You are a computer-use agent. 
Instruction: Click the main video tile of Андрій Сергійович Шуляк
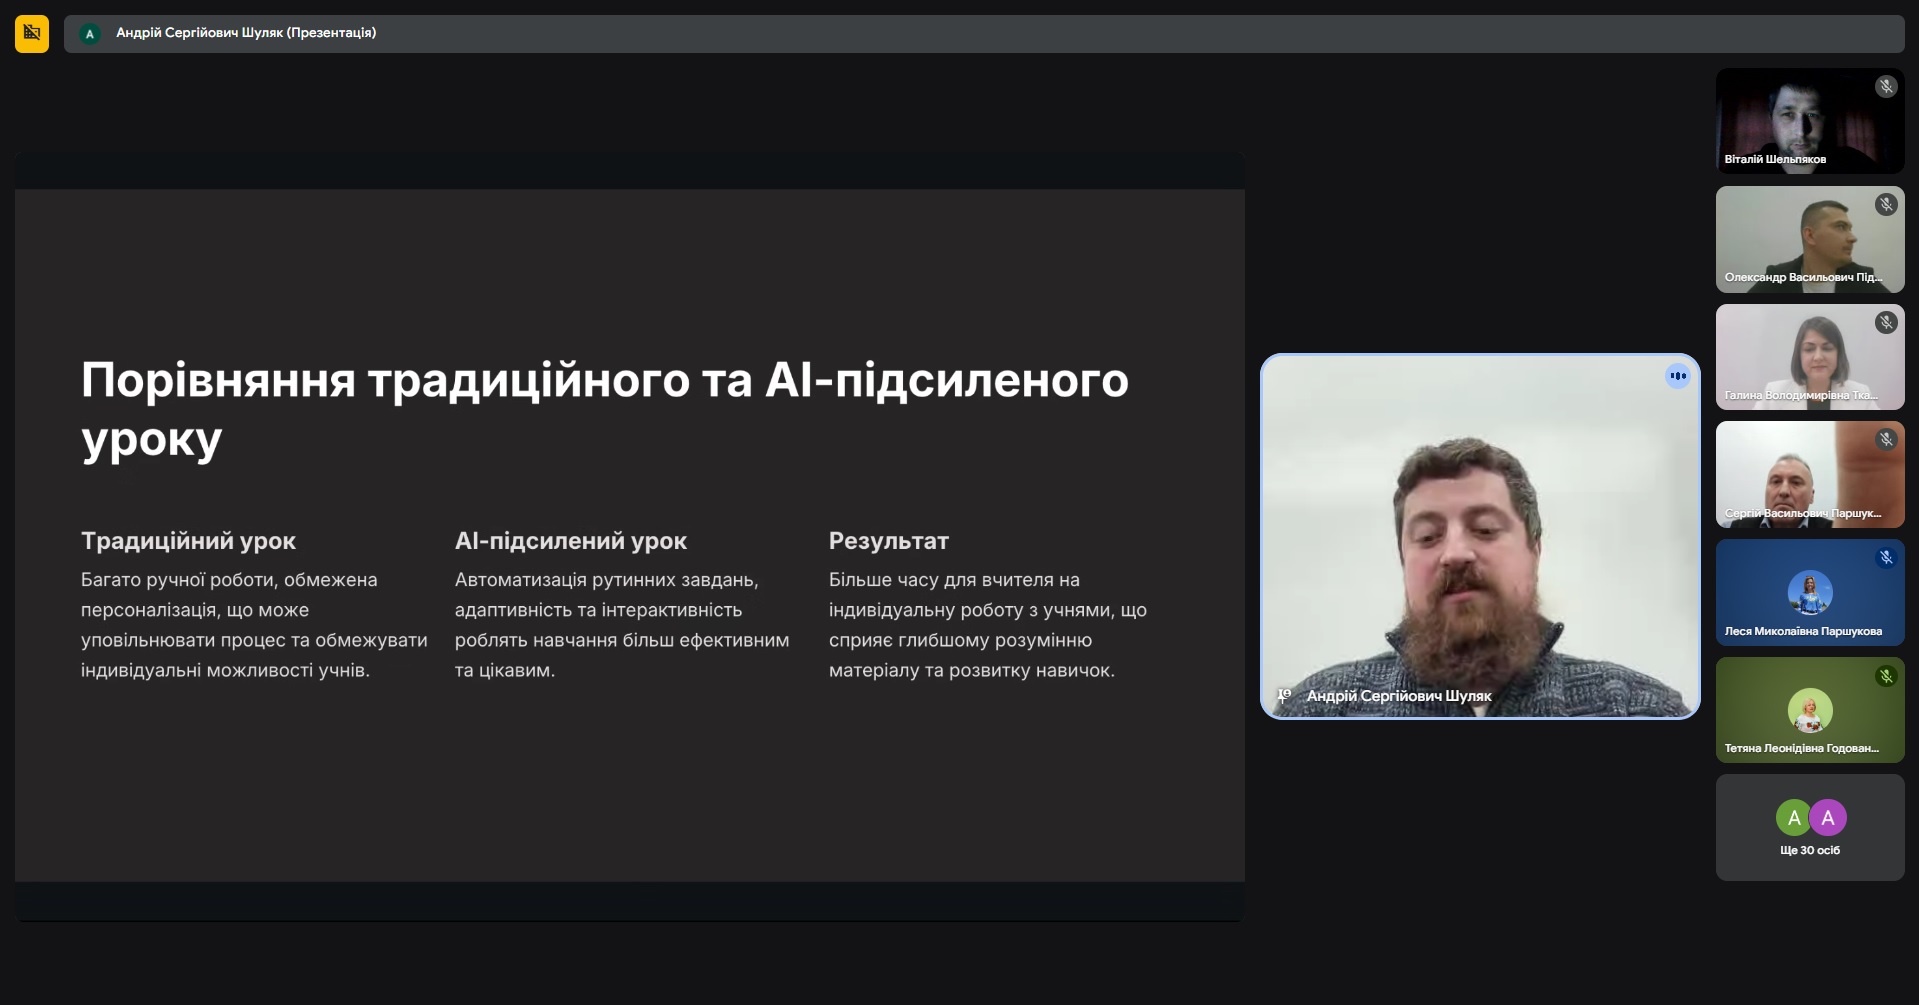1479,535
